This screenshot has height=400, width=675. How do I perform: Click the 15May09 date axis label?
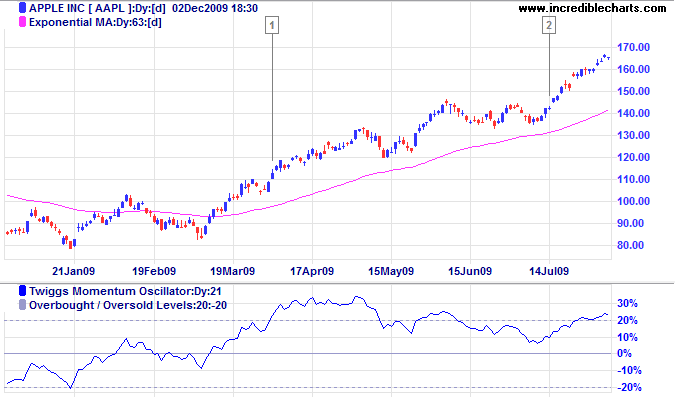pyautogui.click(x=391, y=271)
